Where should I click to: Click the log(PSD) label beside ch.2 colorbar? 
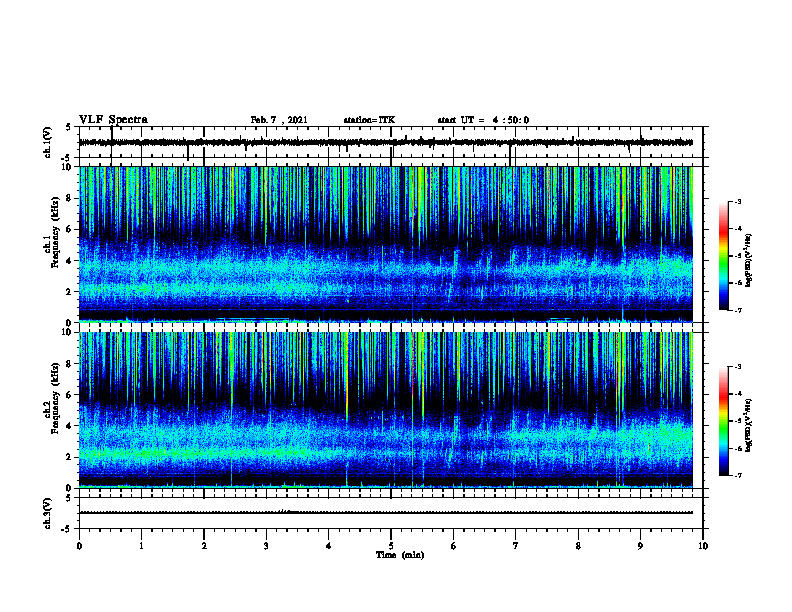point(749,426)
